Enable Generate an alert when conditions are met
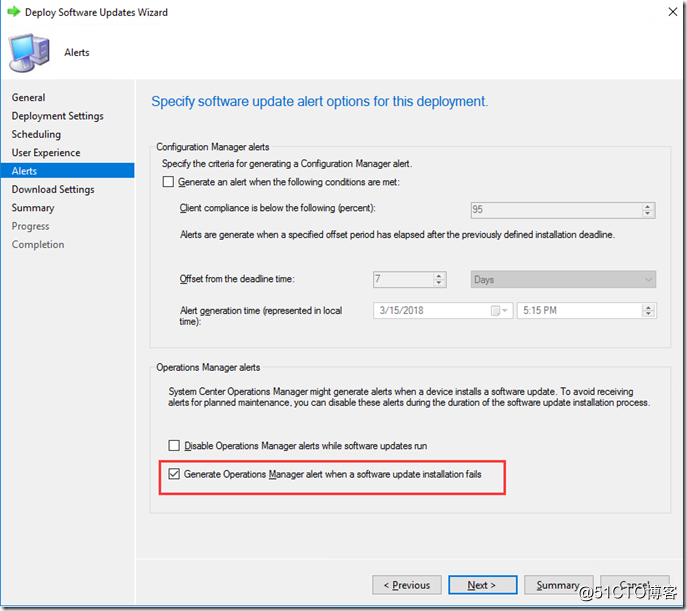This screenshot has width=687, height=611. 168,182
